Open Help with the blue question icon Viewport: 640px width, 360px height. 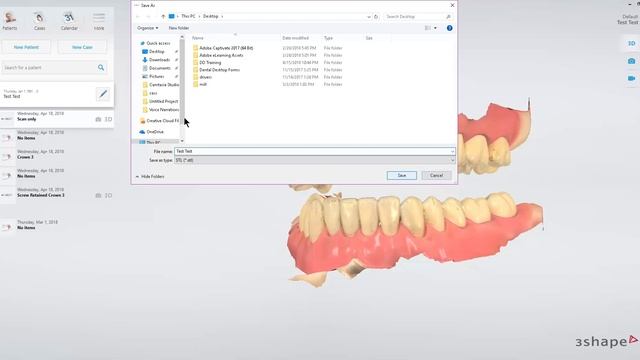point(449,28)
